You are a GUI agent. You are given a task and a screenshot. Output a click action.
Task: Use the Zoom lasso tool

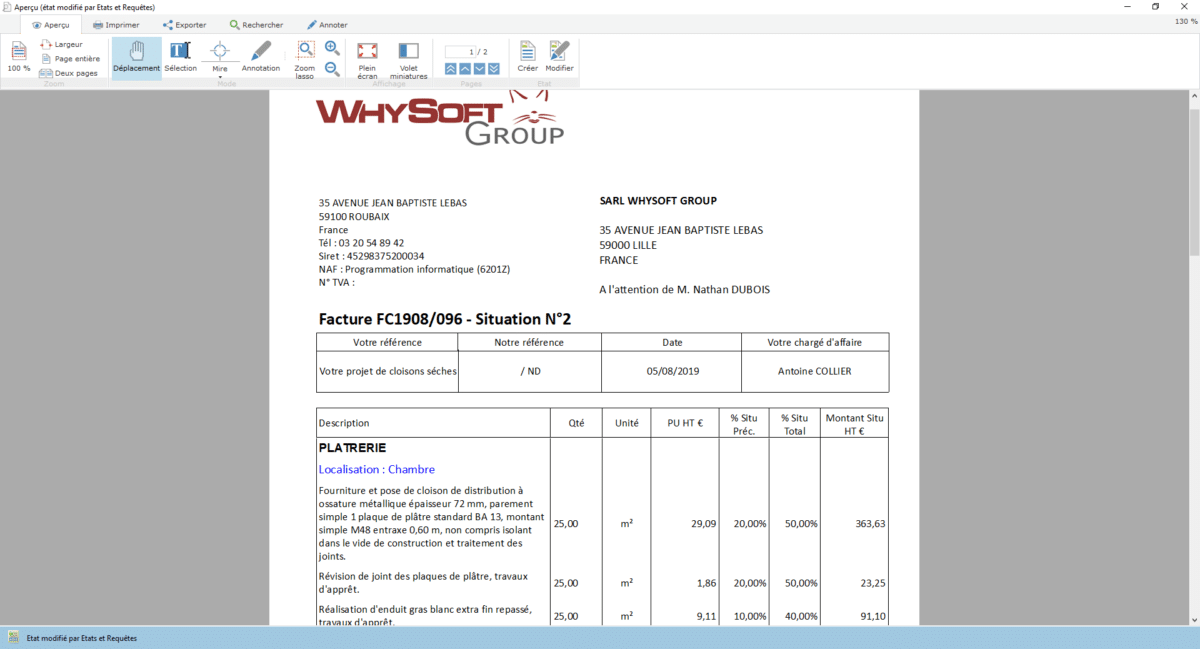(x=305, y=60)
